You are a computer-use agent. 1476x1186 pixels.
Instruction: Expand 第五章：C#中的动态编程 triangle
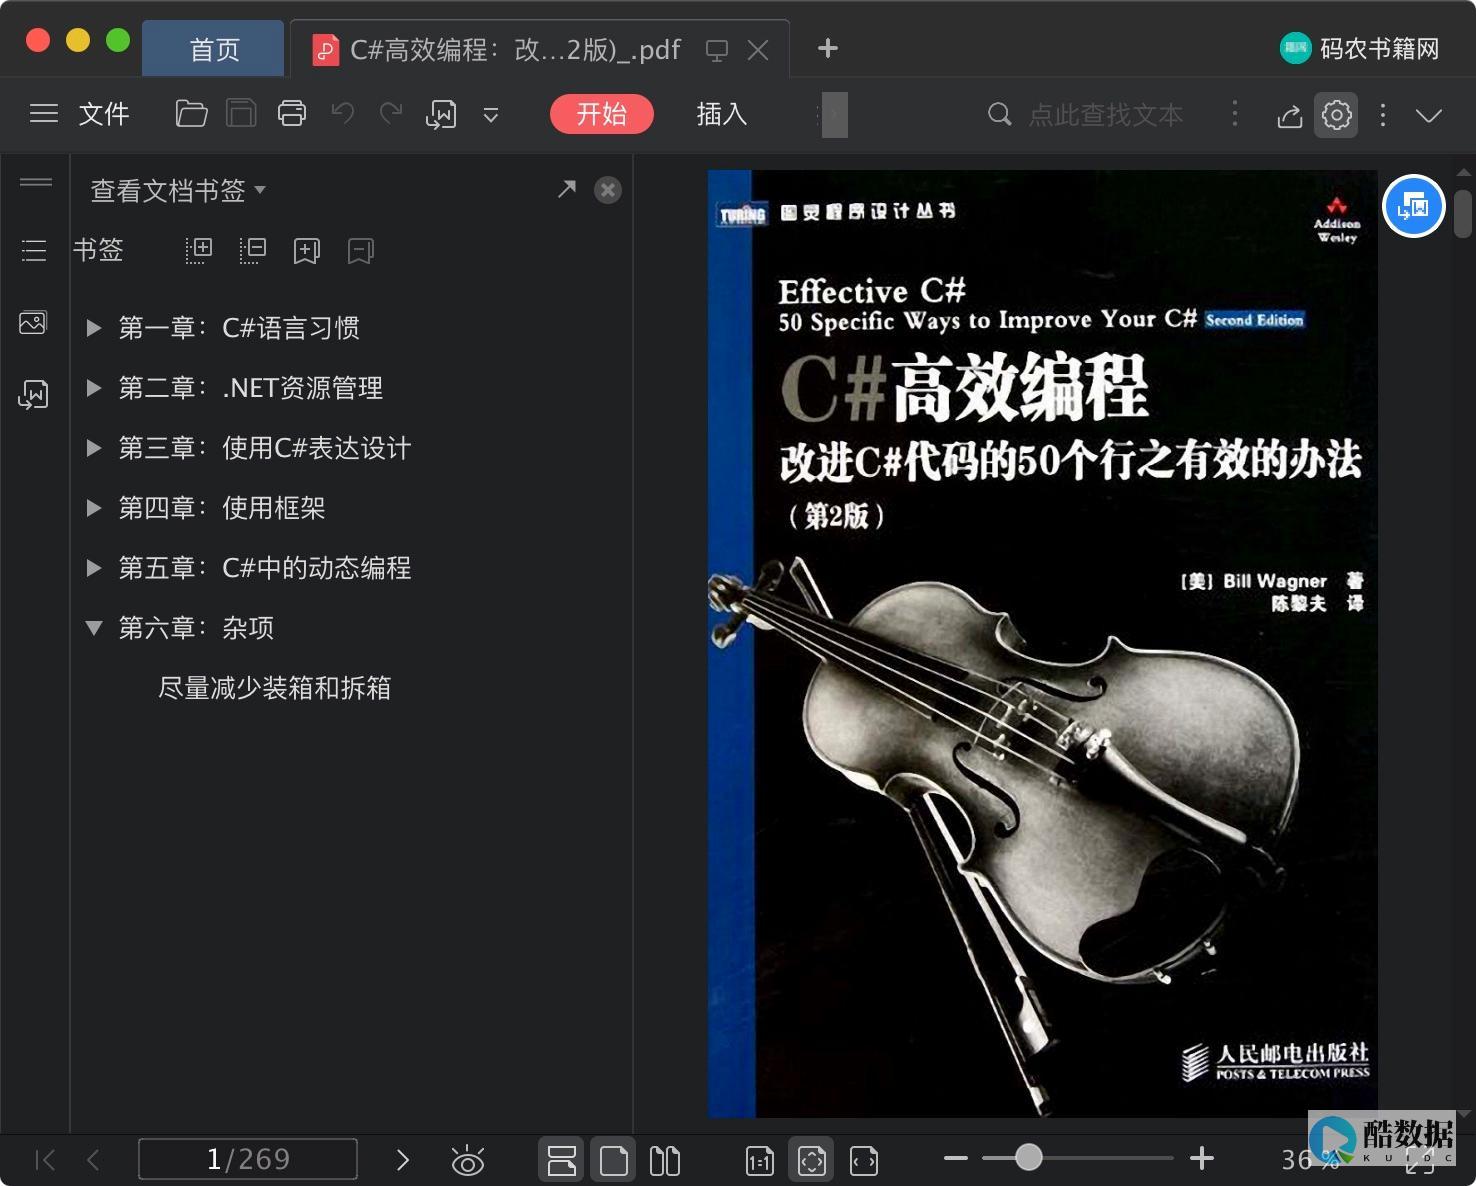tap(94, 568)
